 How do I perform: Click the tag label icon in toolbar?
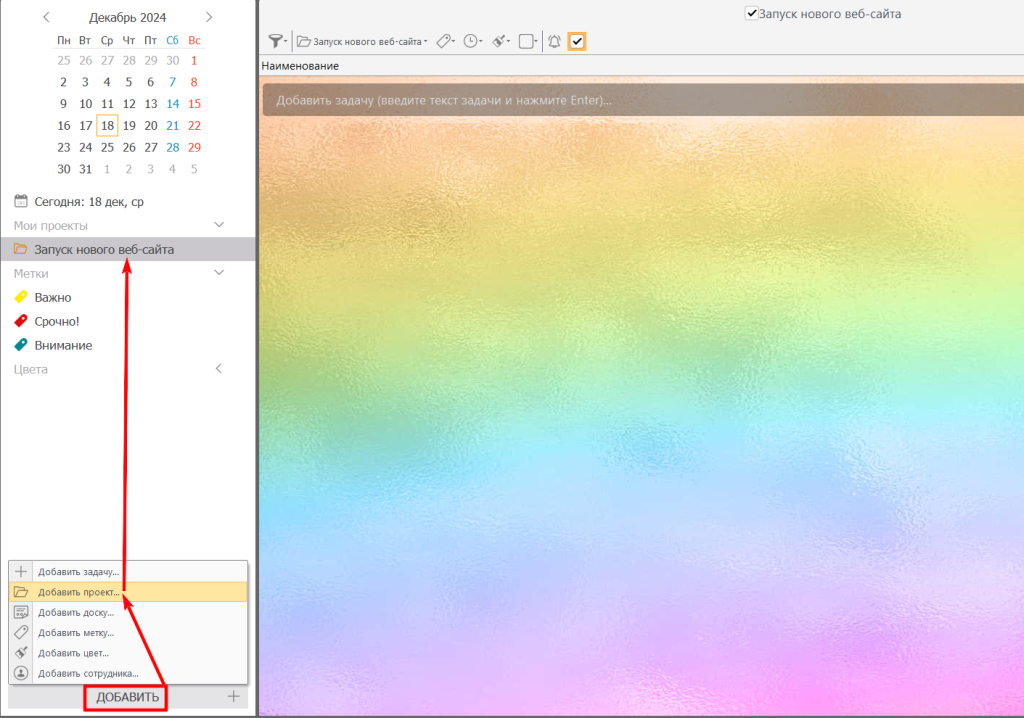(x=445, y=41)
